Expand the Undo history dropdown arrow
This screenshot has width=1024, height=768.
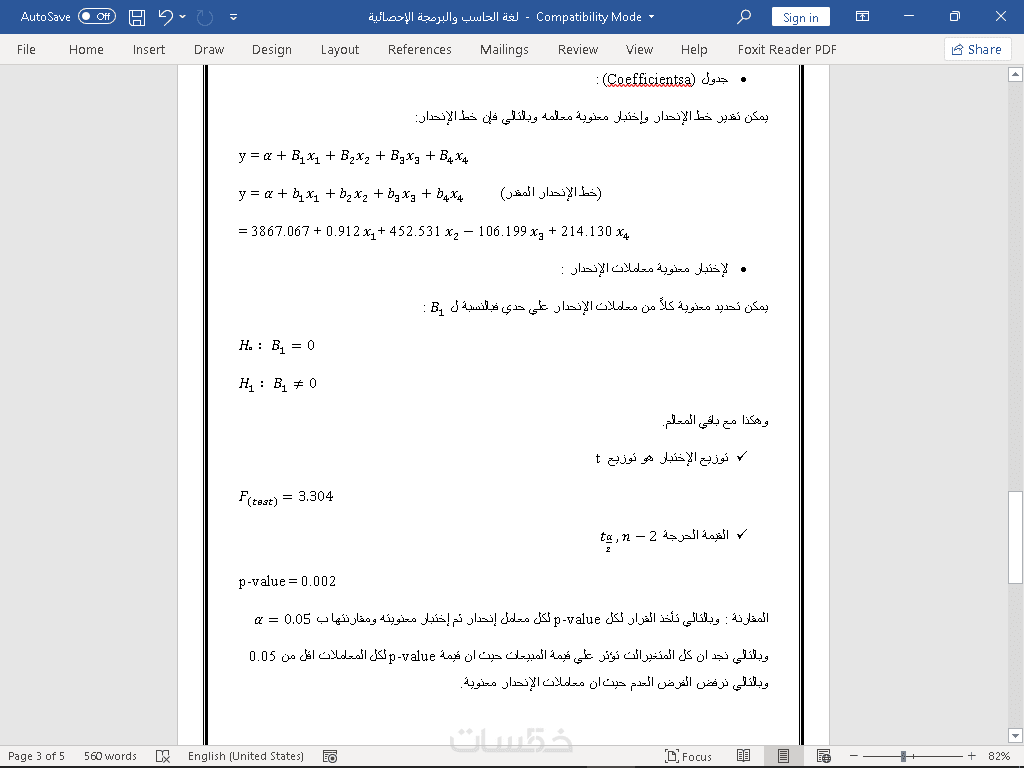point(183,17)
